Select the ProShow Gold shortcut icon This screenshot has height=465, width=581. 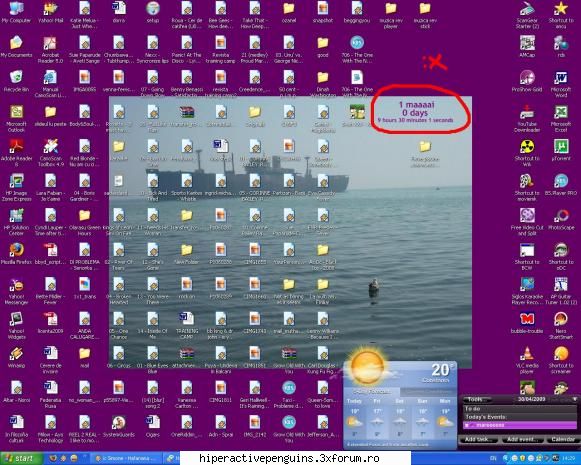click(x=527, y=81)
